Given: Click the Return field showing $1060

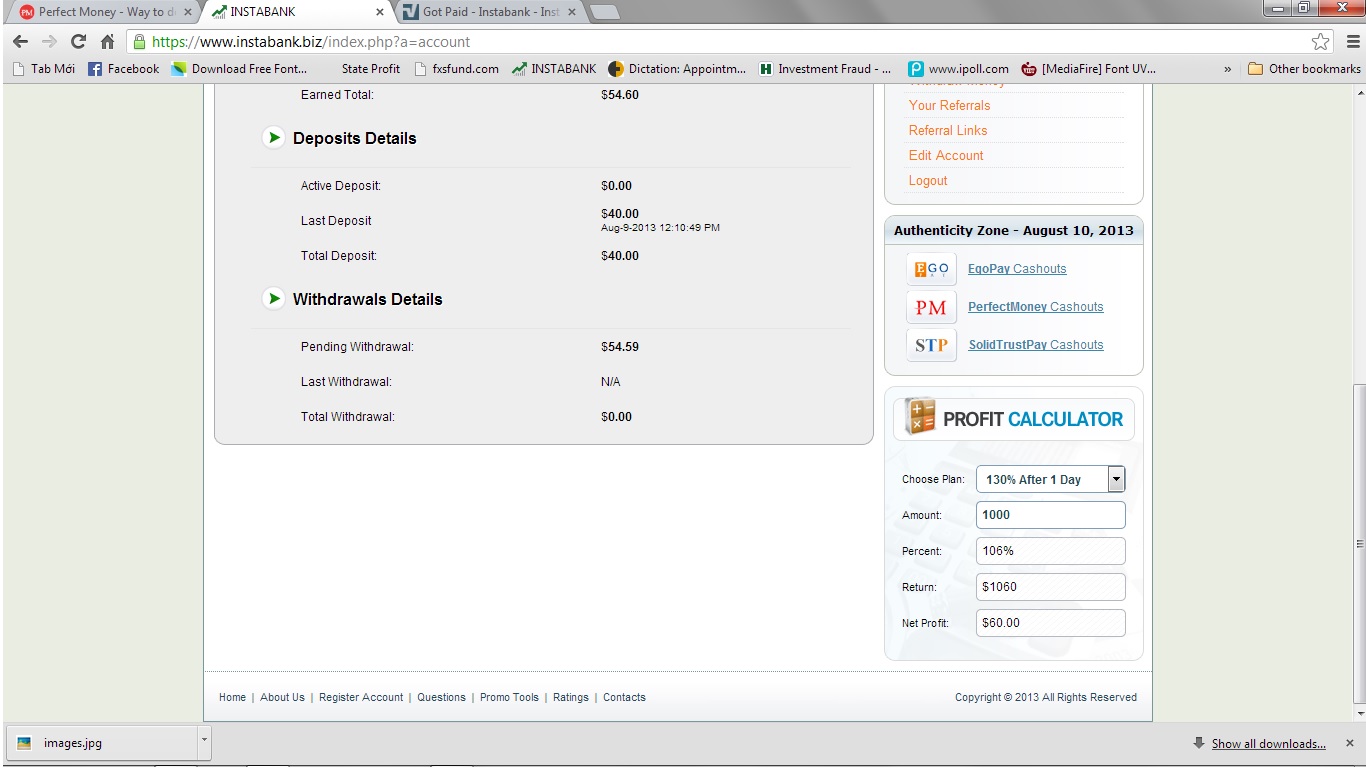Looking at the screenshot, I should [x=1050, y=587].
